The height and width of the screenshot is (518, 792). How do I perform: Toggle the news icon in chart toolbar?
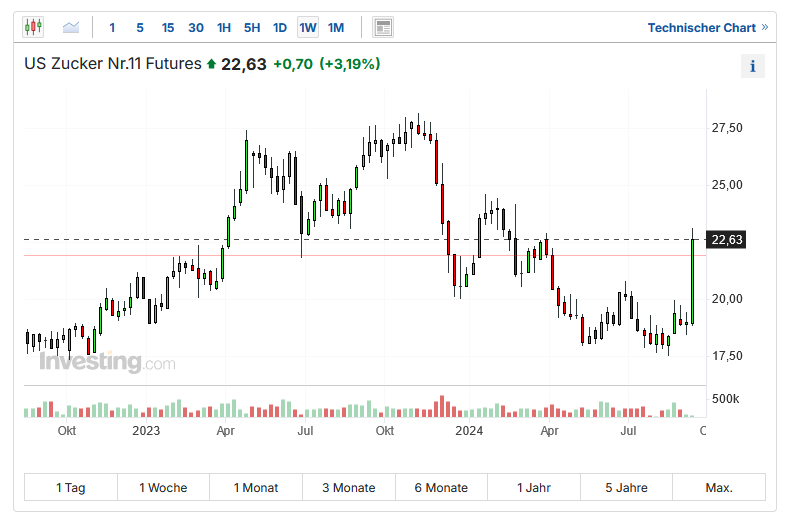[x=382, y=27]
